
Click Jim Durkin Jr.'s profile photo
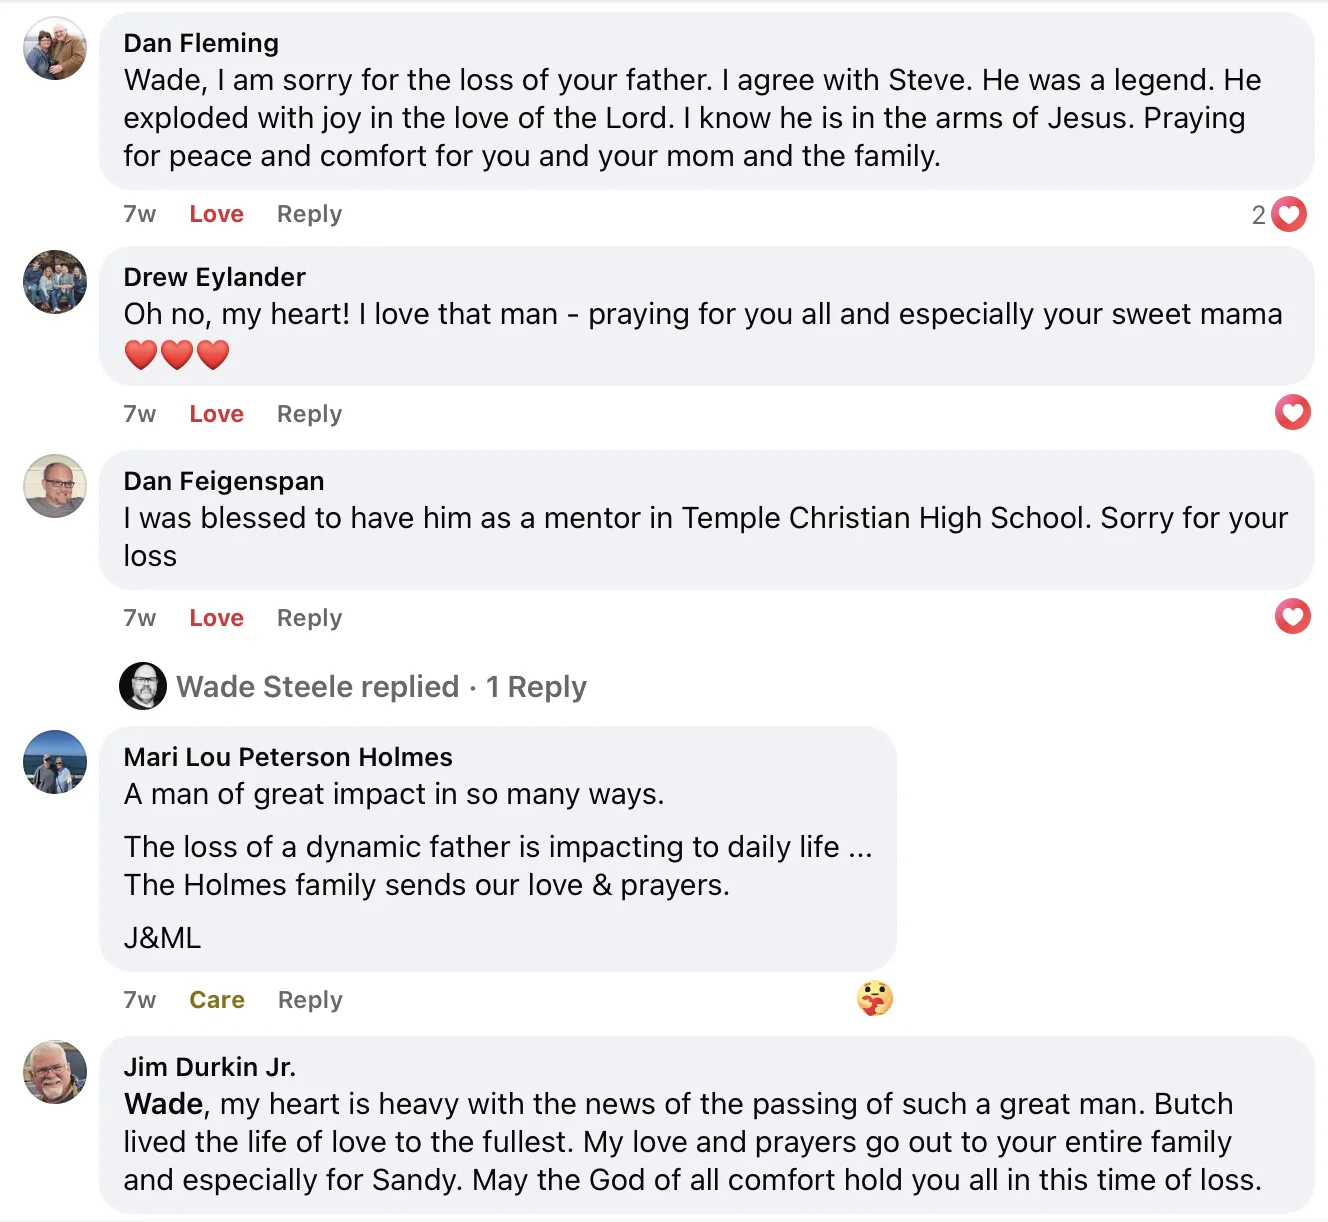pyautogui.click(x=55, y=1072)
